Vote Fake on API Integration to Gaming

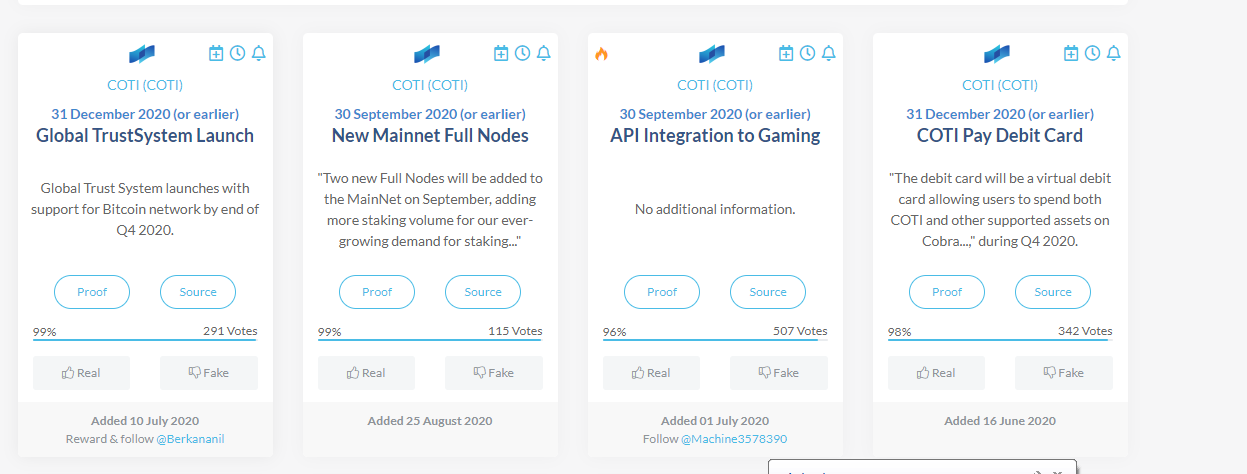tap(779, 373)
